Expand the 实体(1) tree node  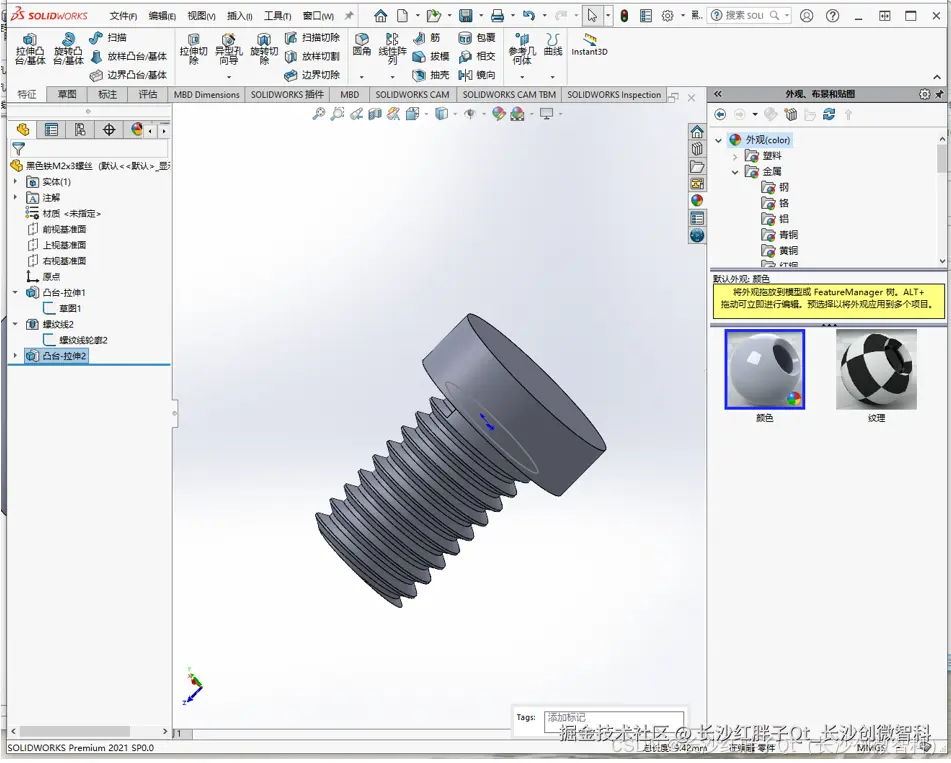click(15, 182)
